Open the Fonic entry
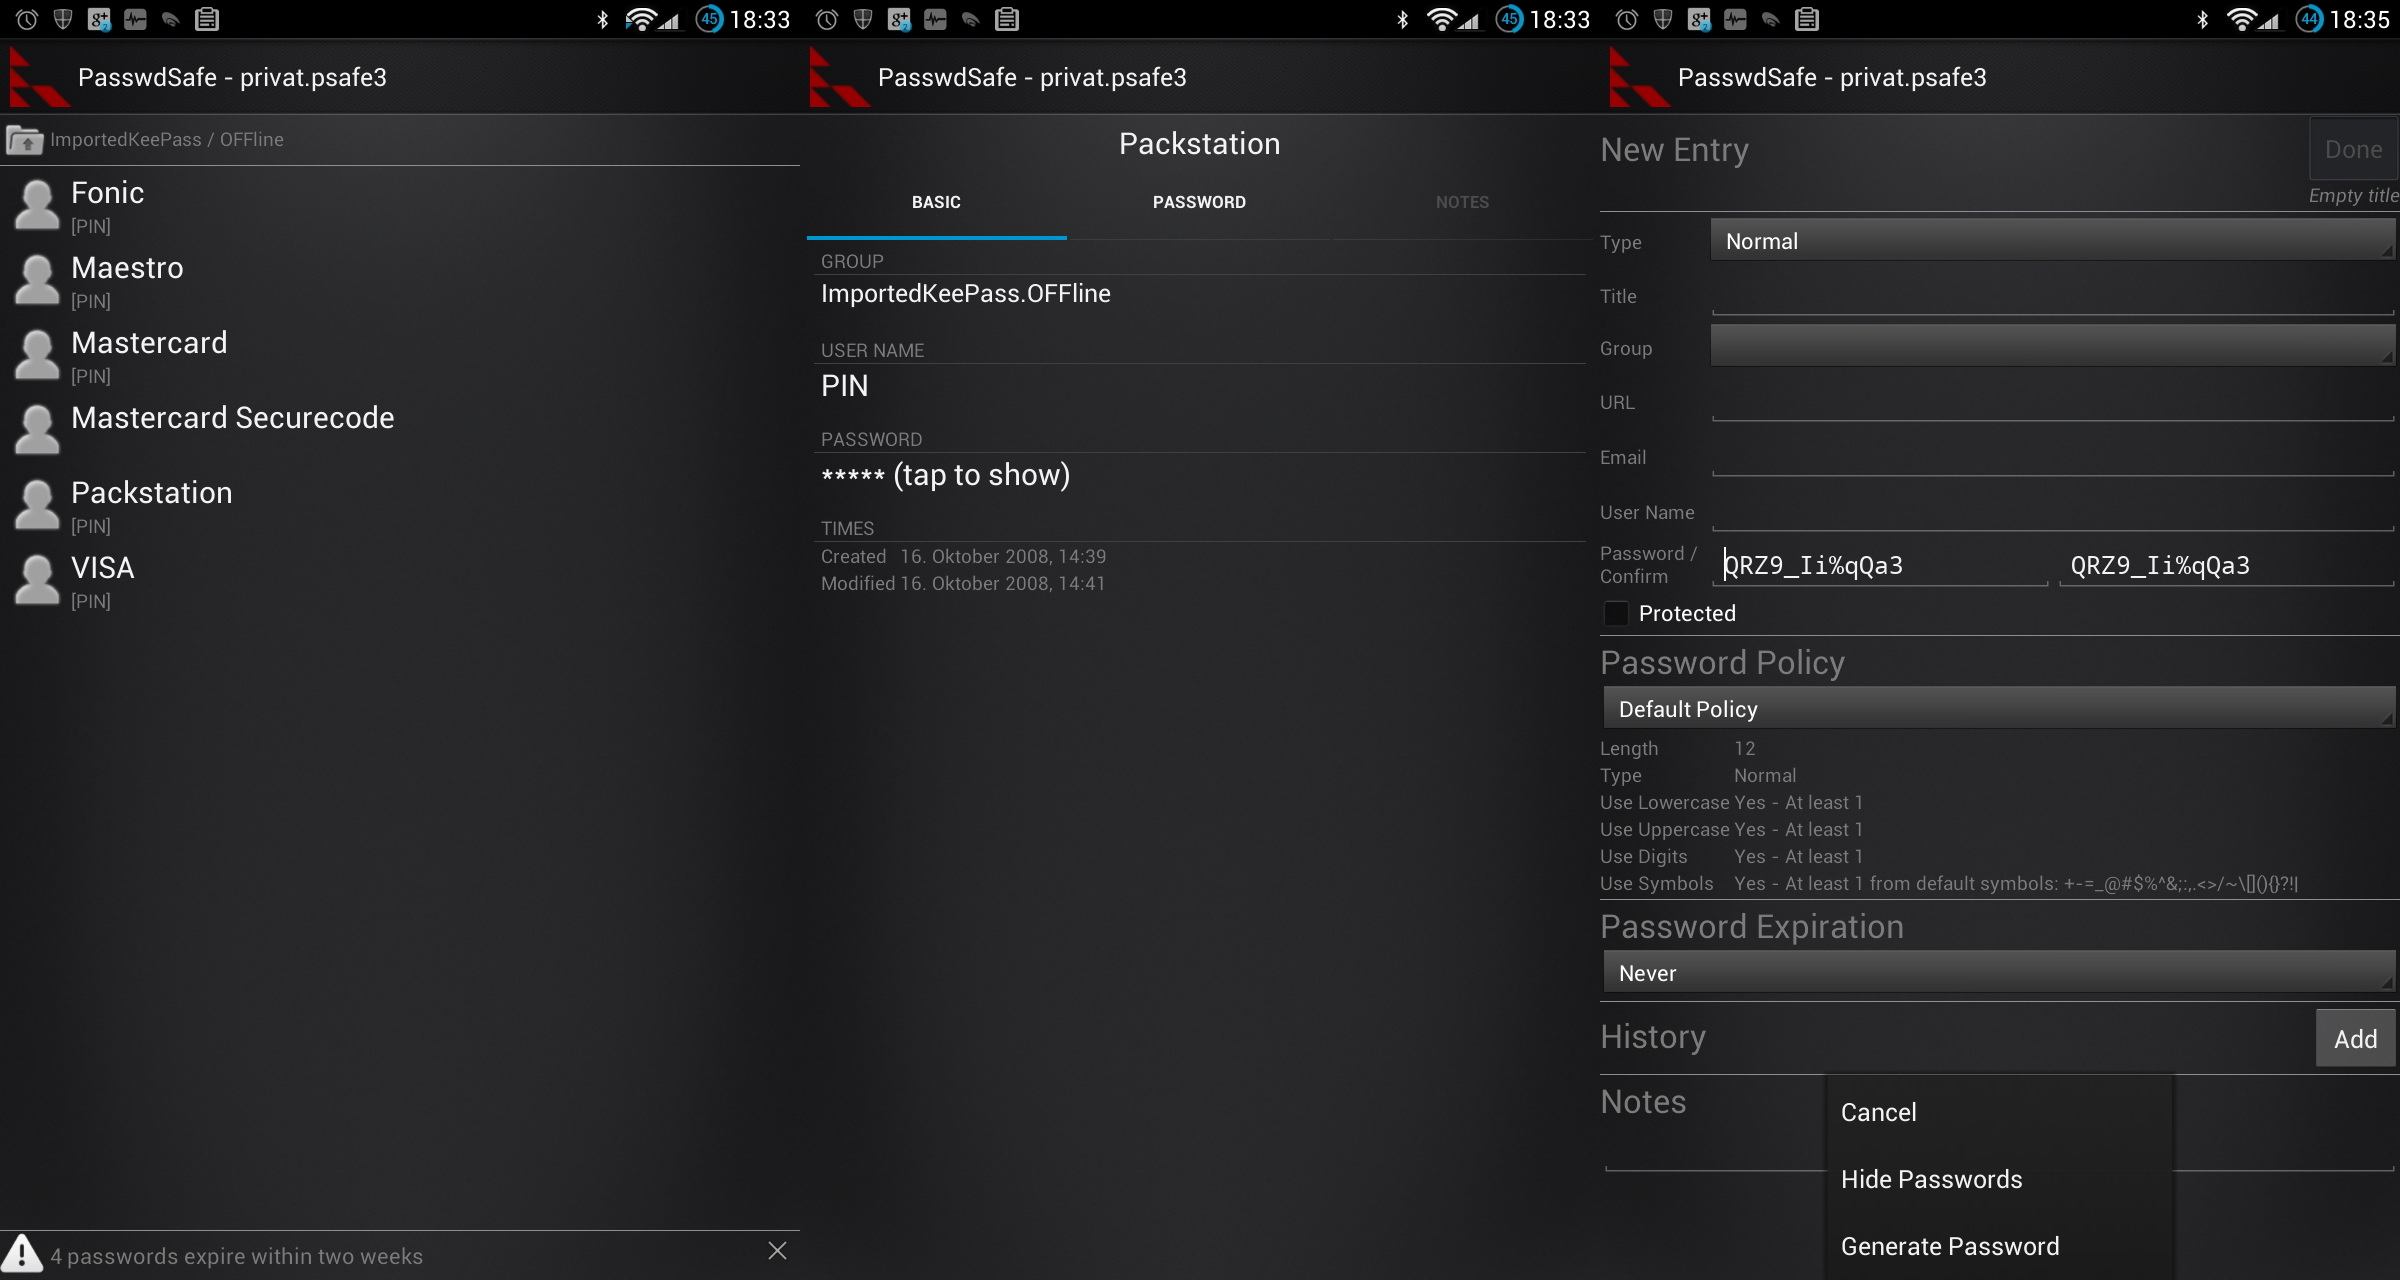 (x=400, y=205)
